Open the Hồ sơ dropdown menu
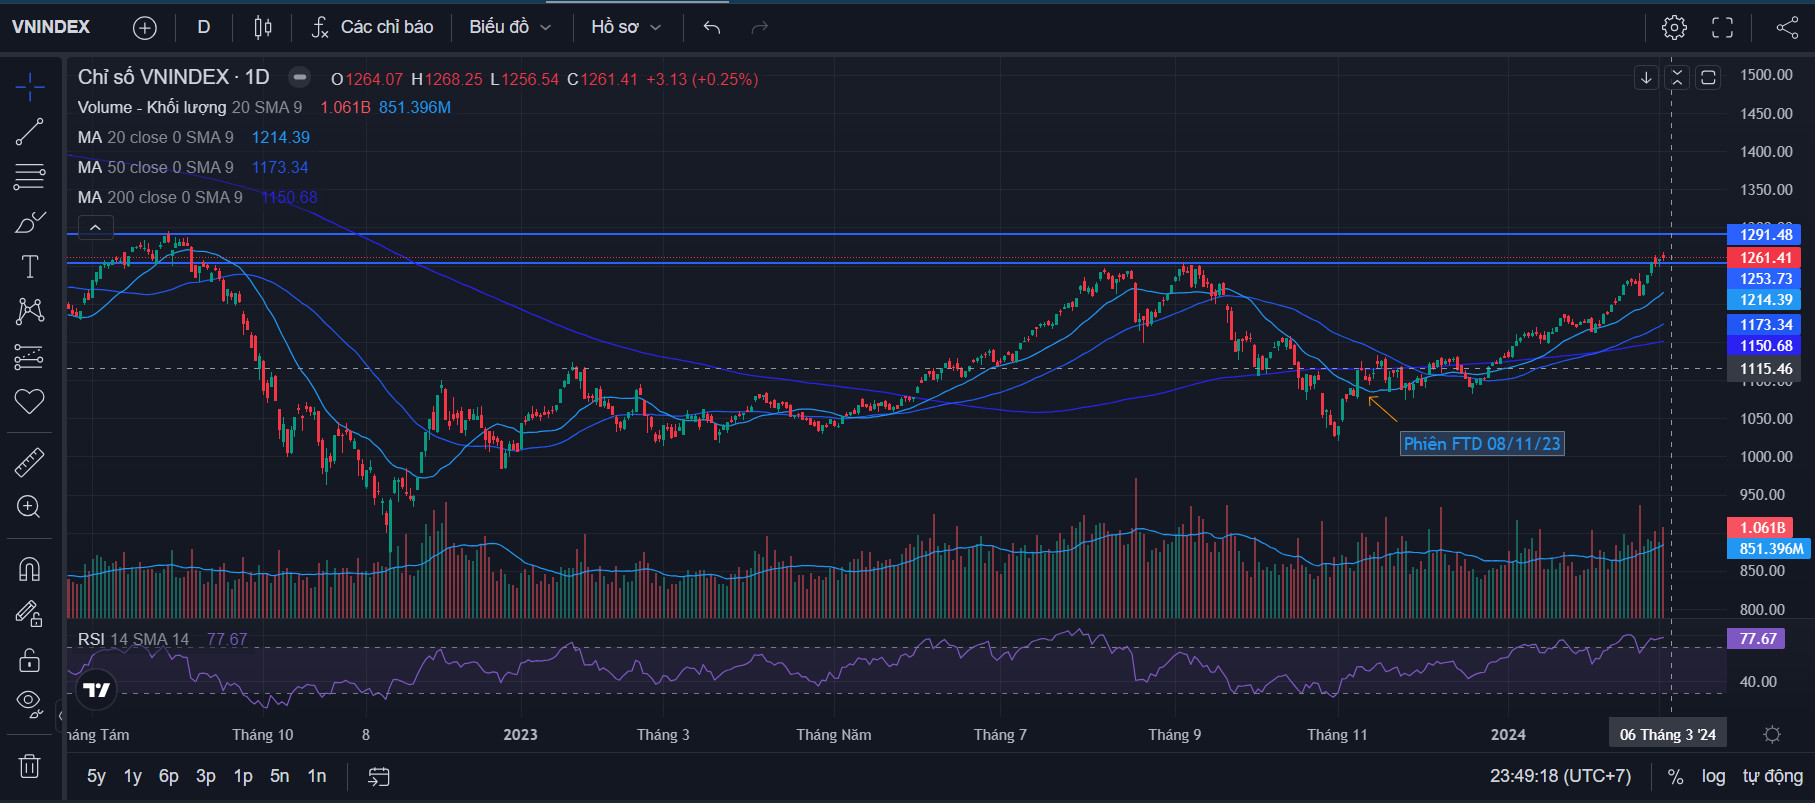1815x803 pixels. [x=626, y=27]
